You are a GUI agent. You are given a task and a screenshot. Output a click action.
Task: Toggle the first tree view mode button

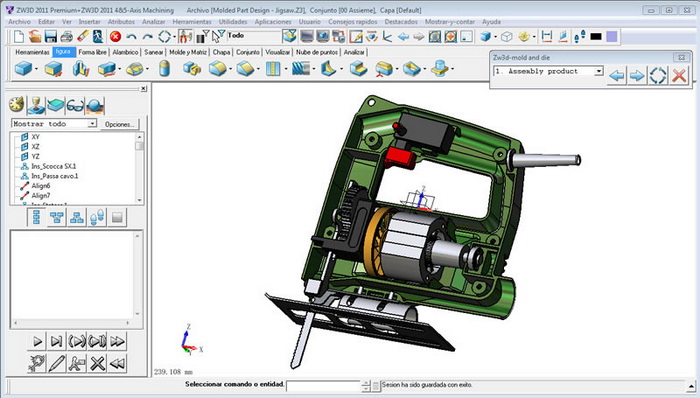click(x=37, y=217)
